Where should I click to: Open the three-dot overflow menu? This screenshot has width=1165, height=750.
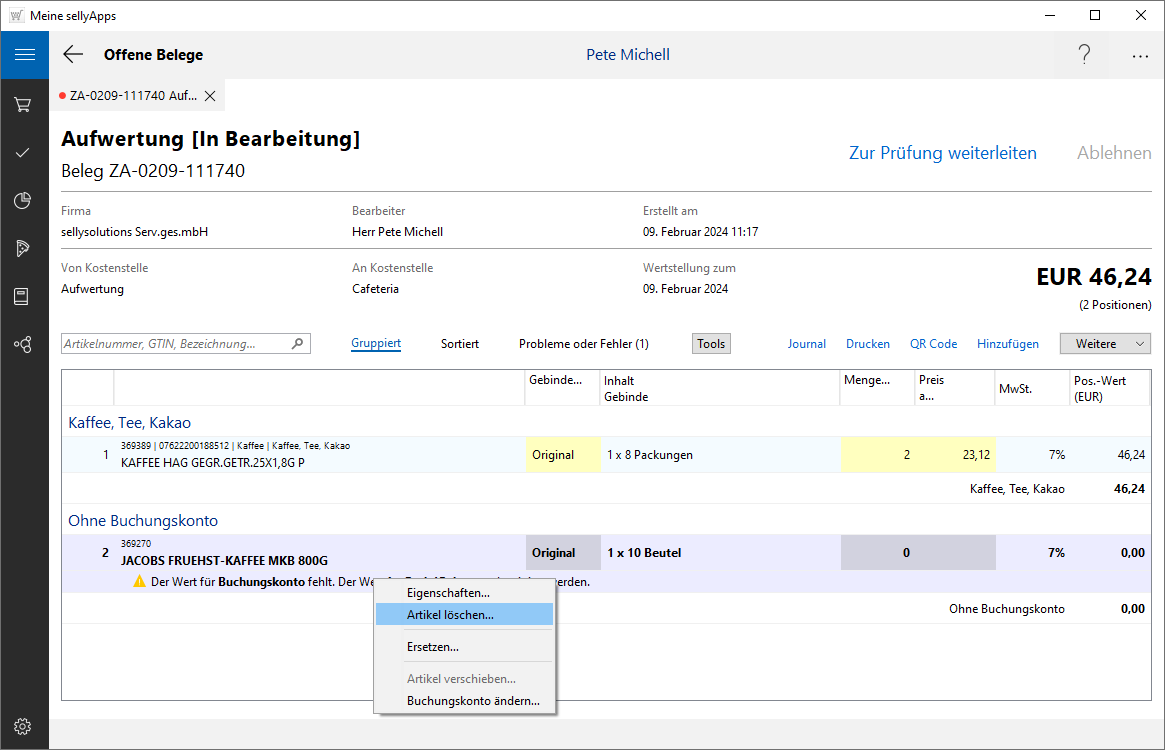click(x=1140, y=56)
